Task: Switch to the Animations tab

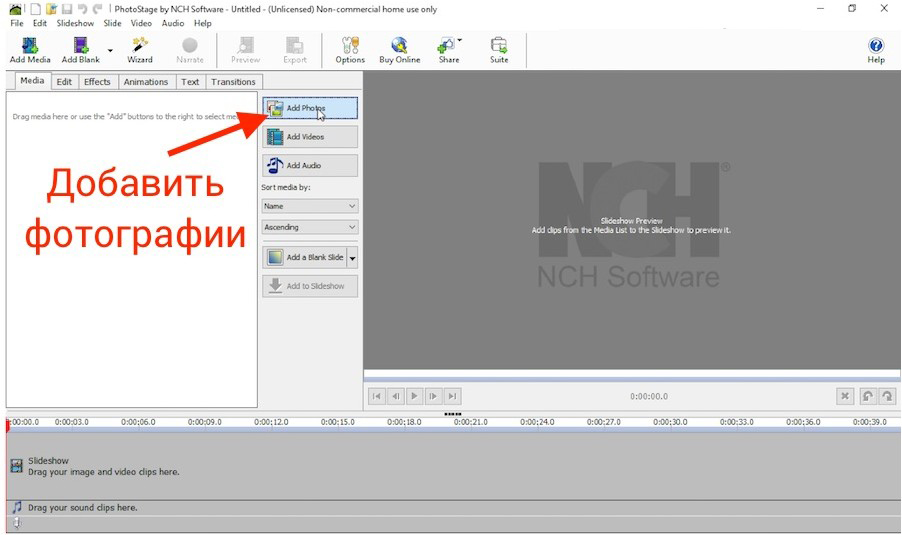Action: pos(146,82)
